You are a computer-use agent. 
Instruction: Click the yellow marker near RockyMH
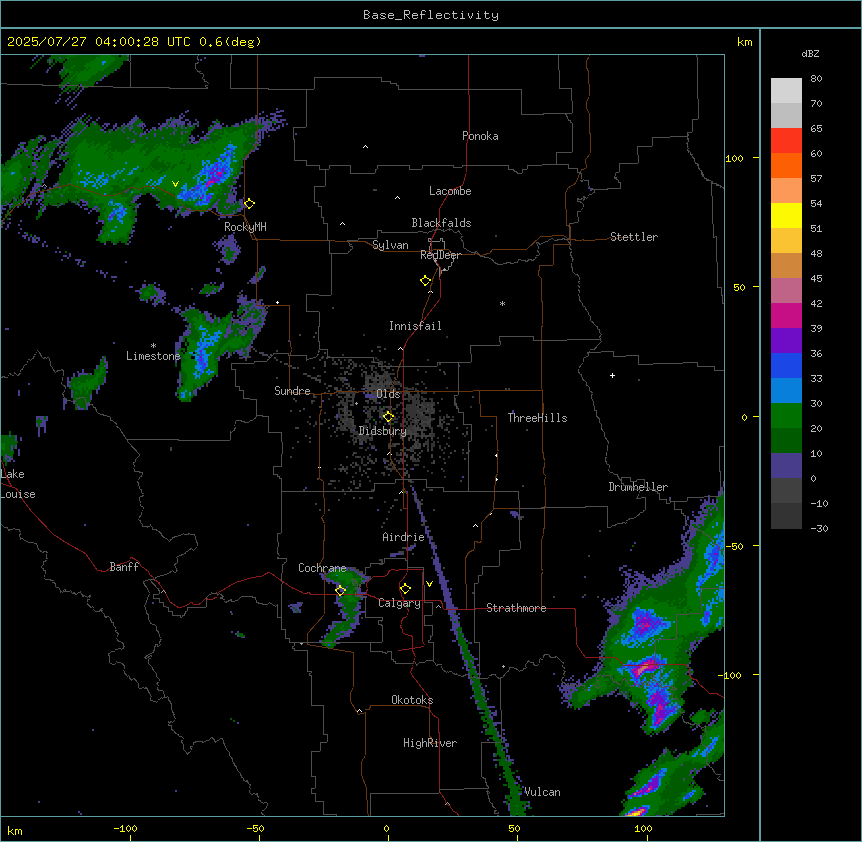[x=250, y=204]
